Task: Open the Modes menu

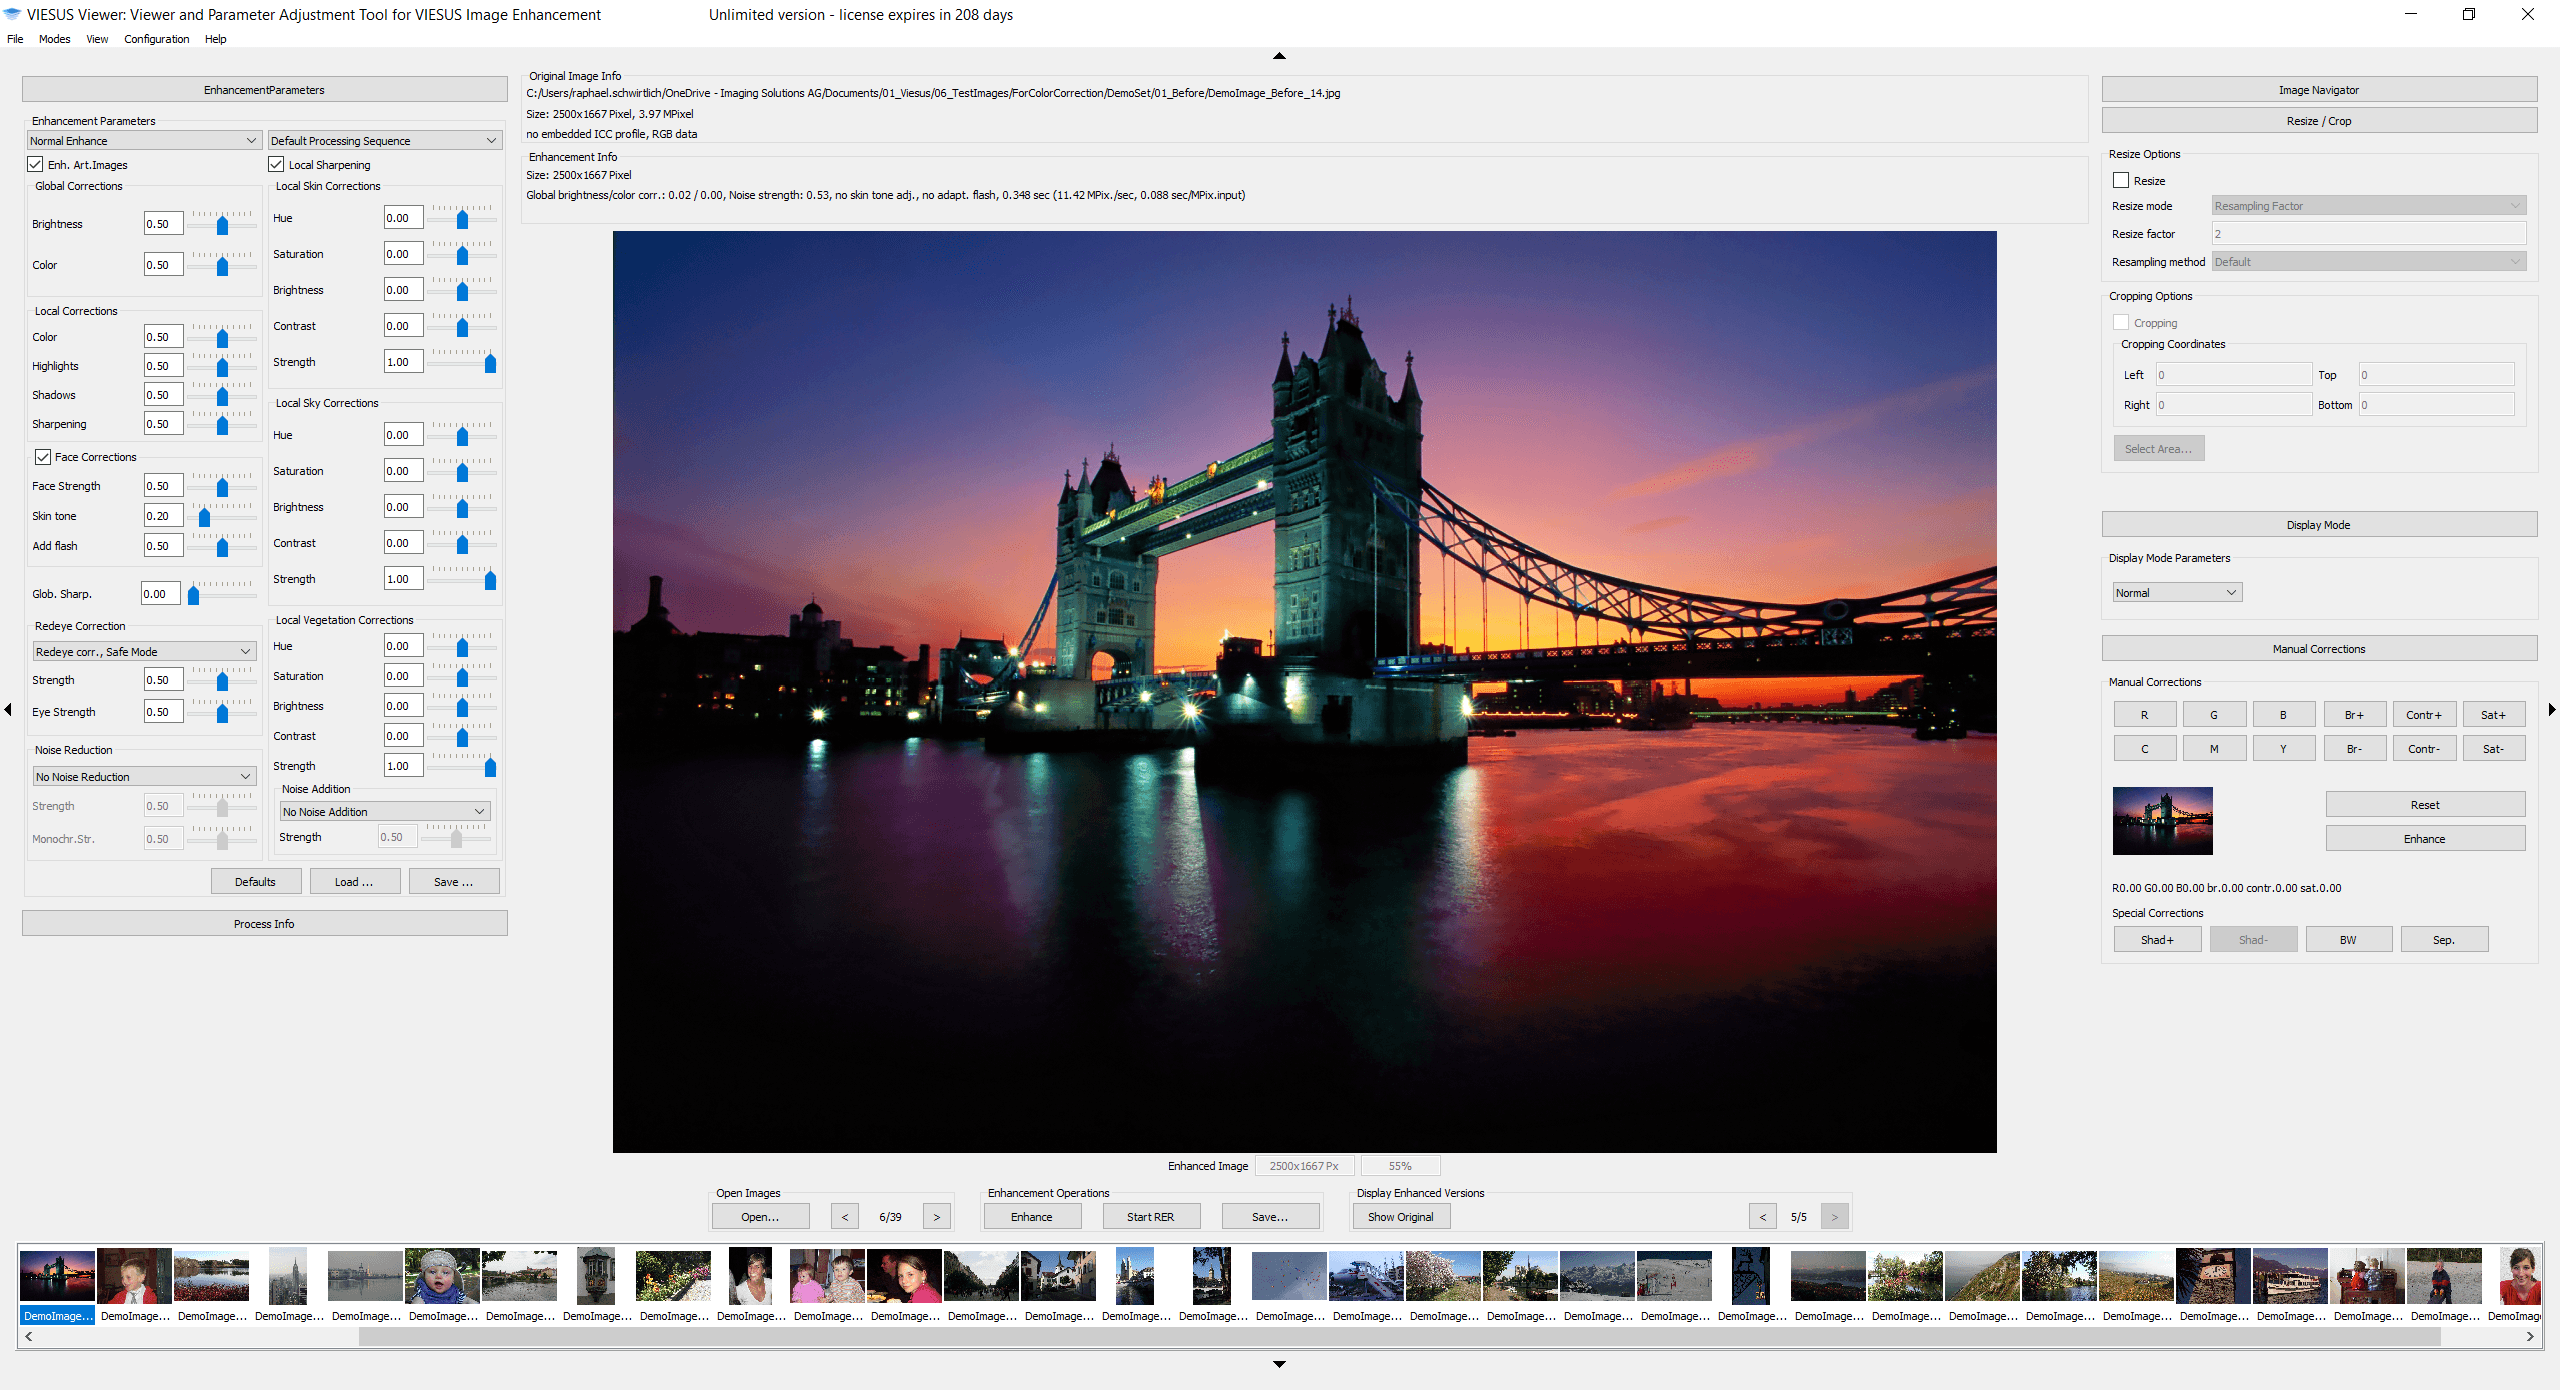Action: tap(54, 39)
